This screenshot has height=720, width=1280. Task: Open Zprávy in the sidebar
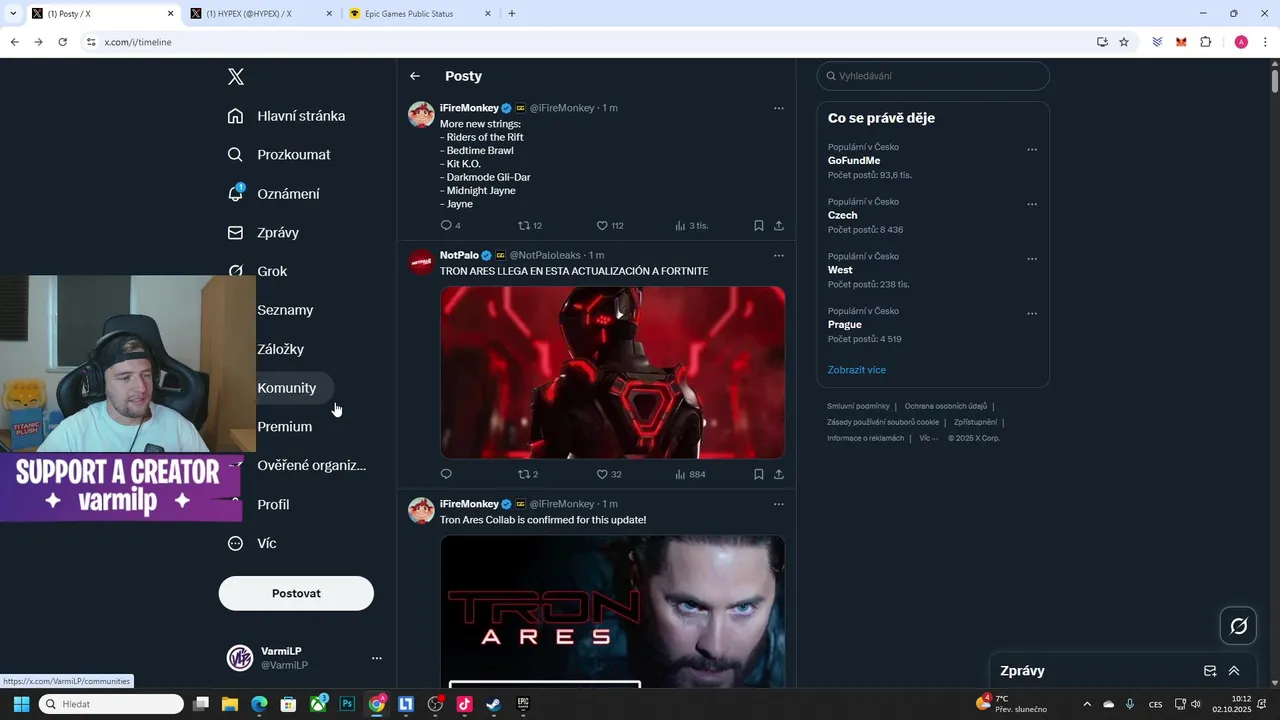[264, 233]
